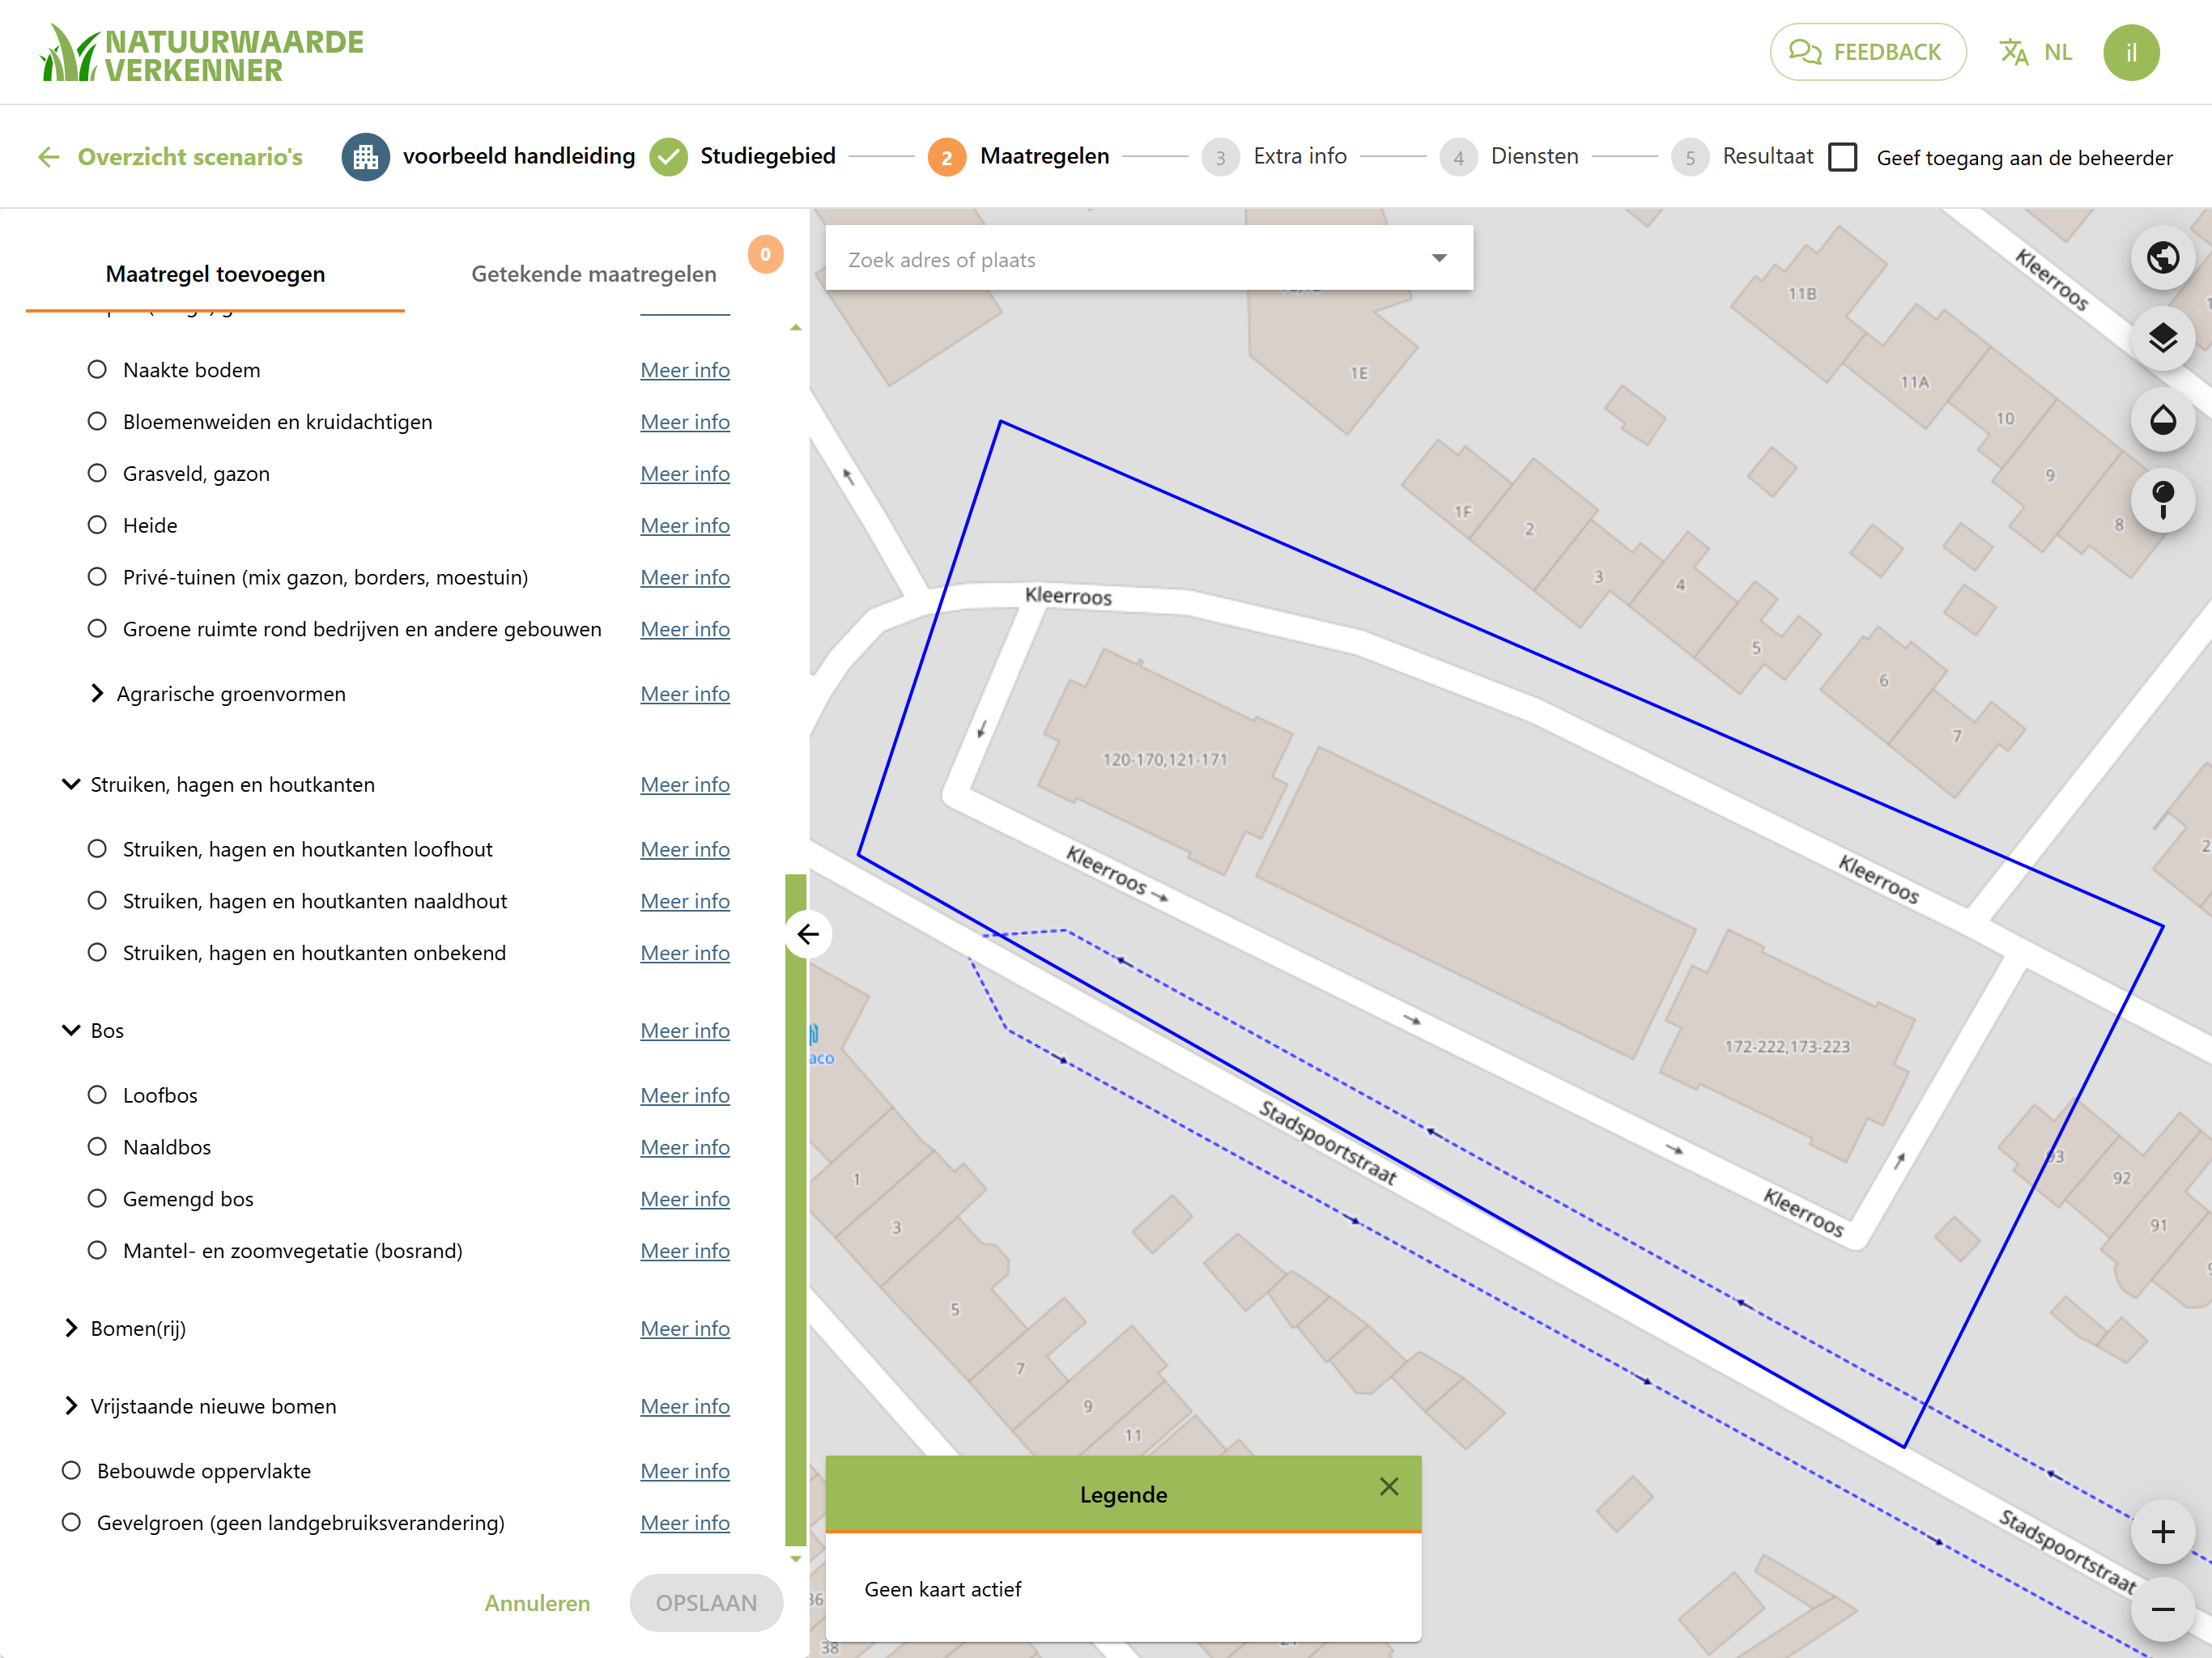2212x1658 pixels.
Task: Click the building icon beside voorbeeld handleiding
Action: [365, 157]
